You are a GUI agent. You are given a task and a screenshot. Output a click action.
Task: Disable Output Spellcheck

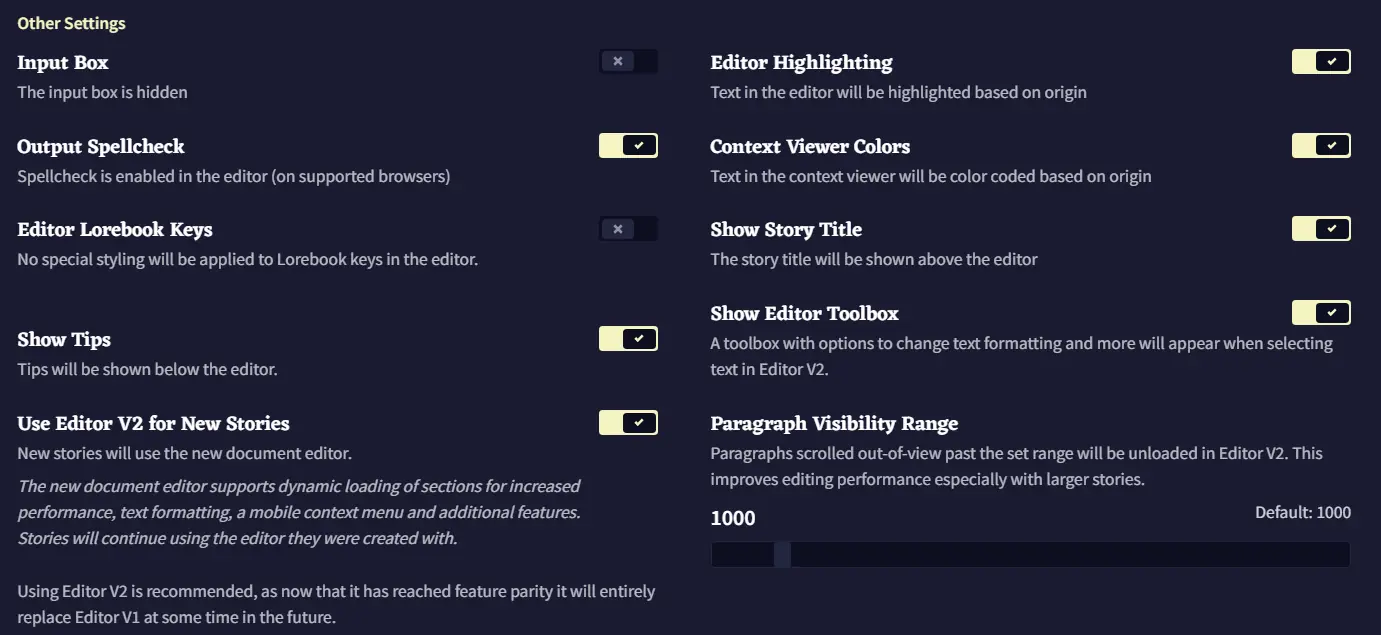click(x=628, y=145)
